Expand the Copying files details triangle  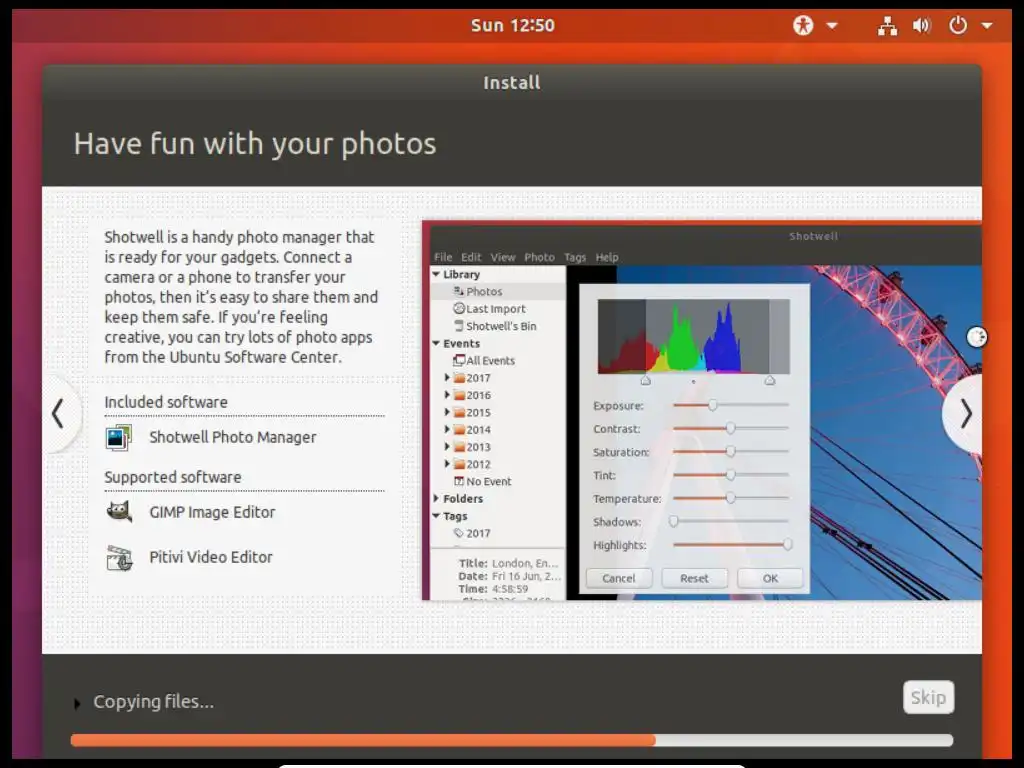(77, 703)
